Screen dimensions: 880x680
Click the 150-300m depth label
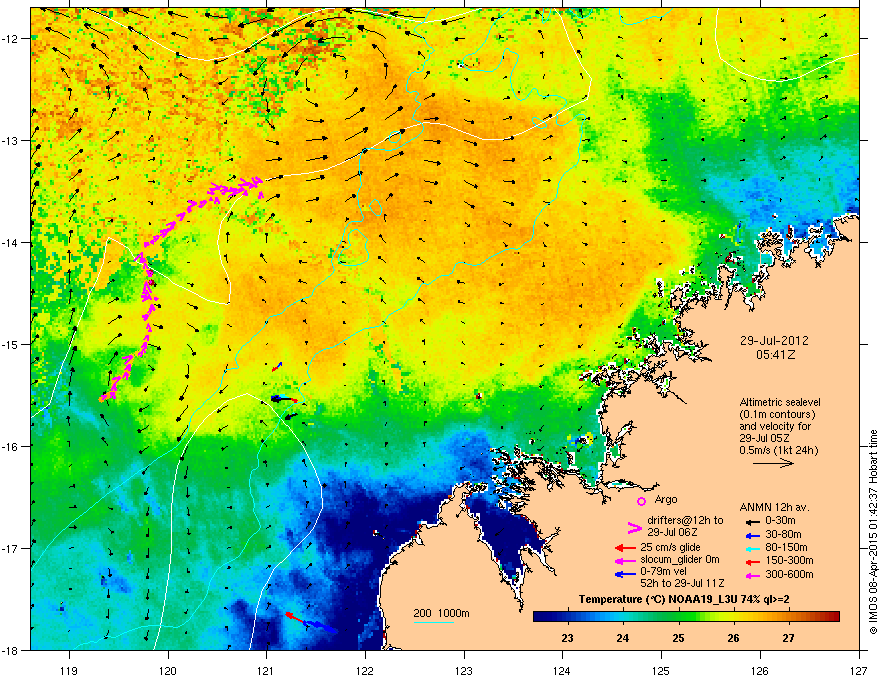coord(789,560)
